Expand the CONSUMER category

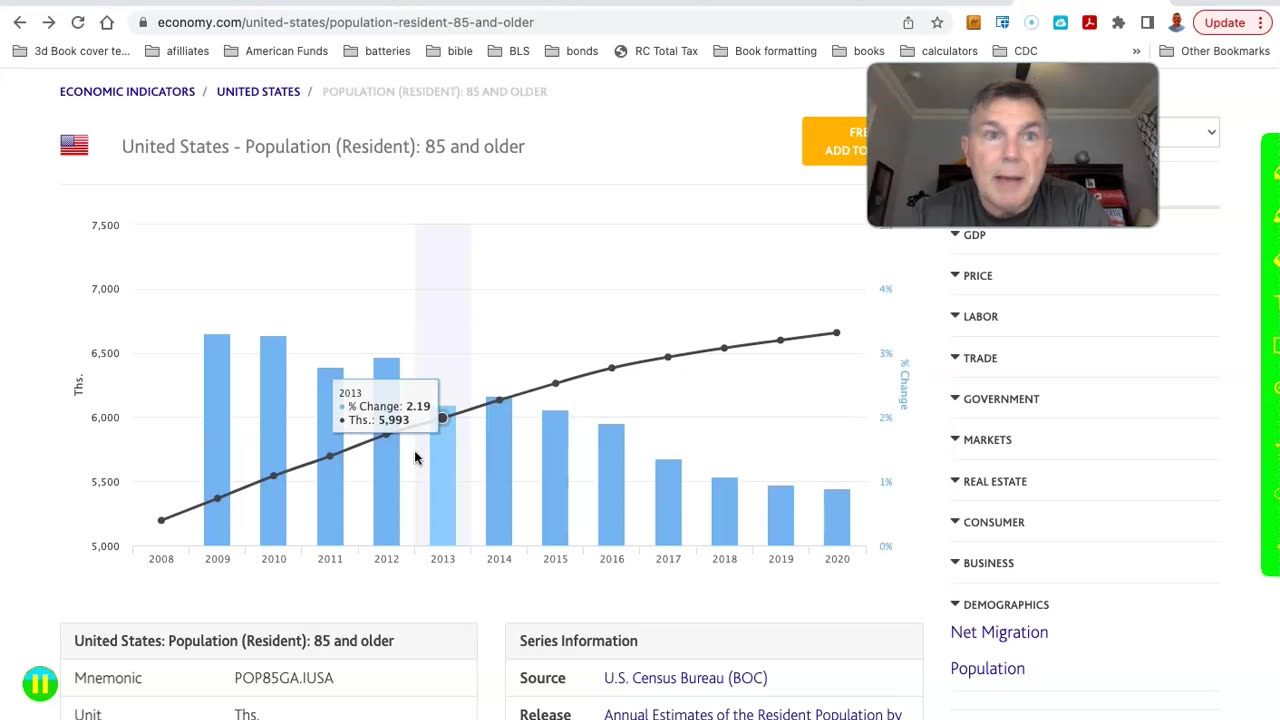tap(987, 522)
